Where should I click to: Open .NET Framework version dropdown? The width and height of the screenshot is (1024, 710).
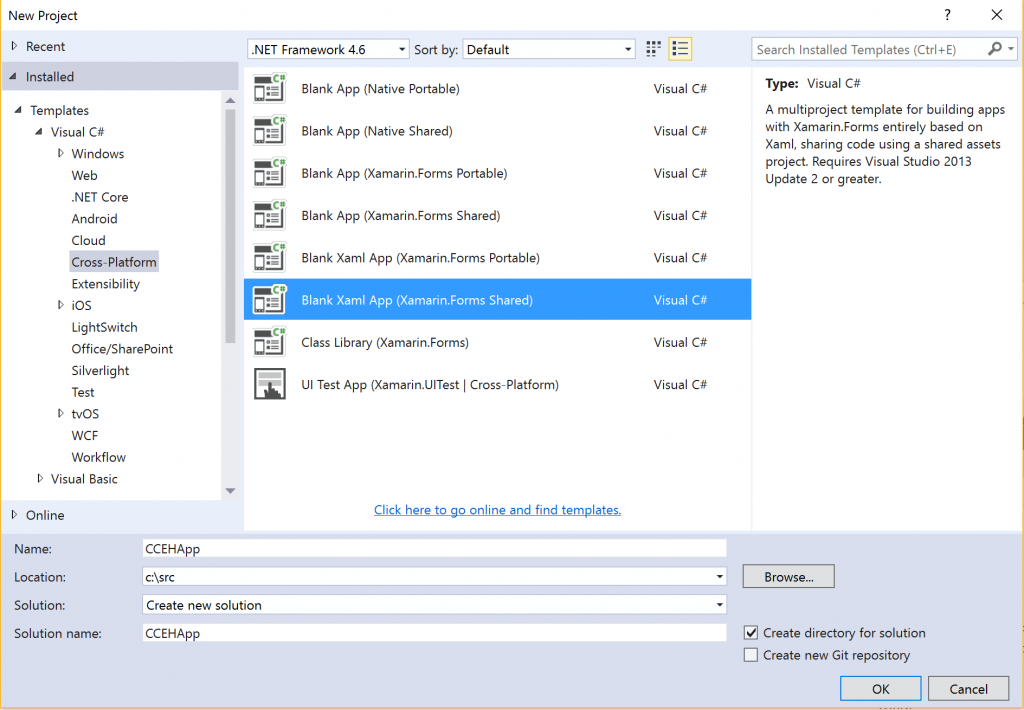328,49
